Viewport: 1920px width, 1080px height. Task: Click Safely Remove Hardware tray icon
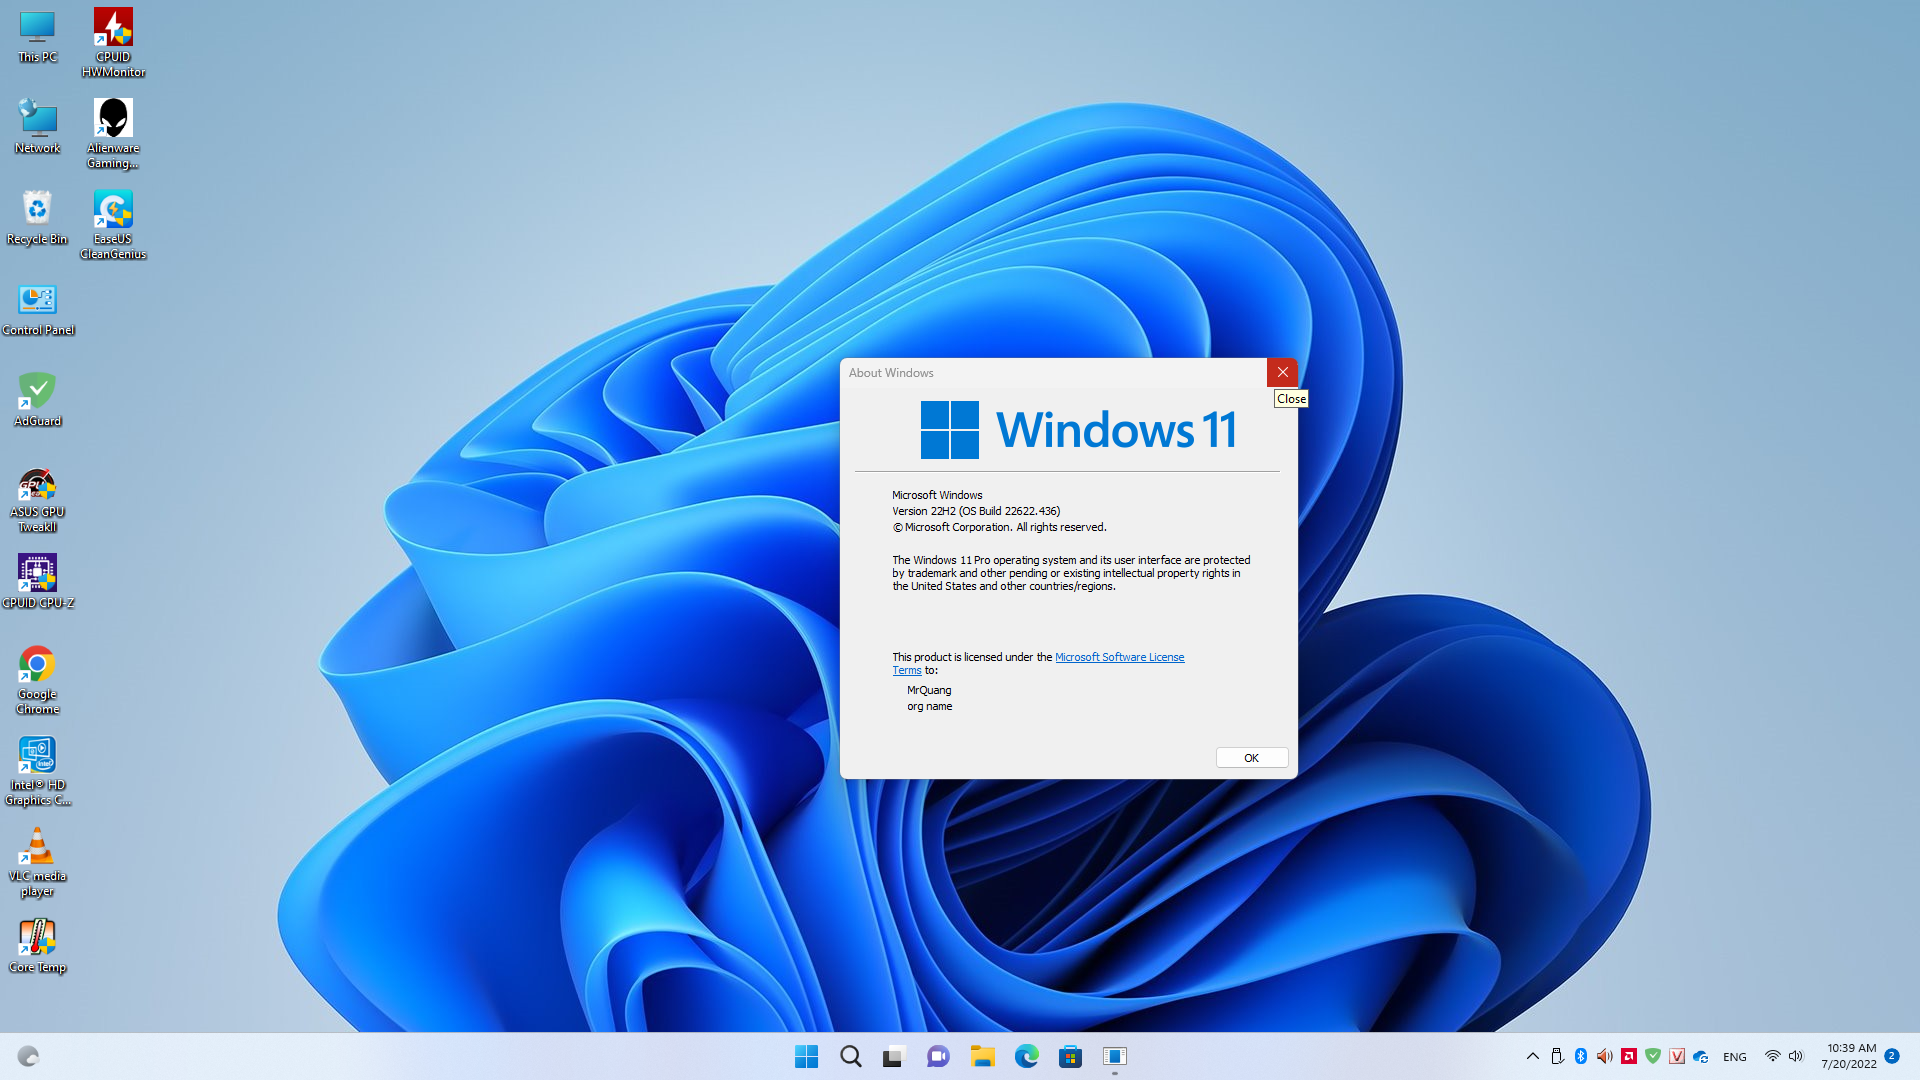(1557, 1056)
